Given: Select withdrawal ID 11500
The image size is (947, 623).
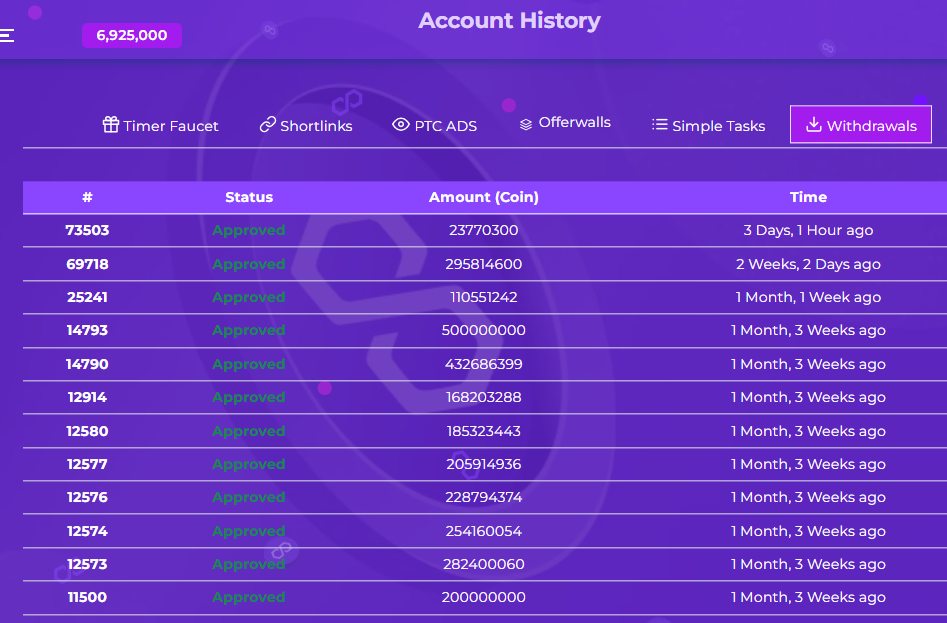Looking at the screenshot, I should (x=88, y=598).
